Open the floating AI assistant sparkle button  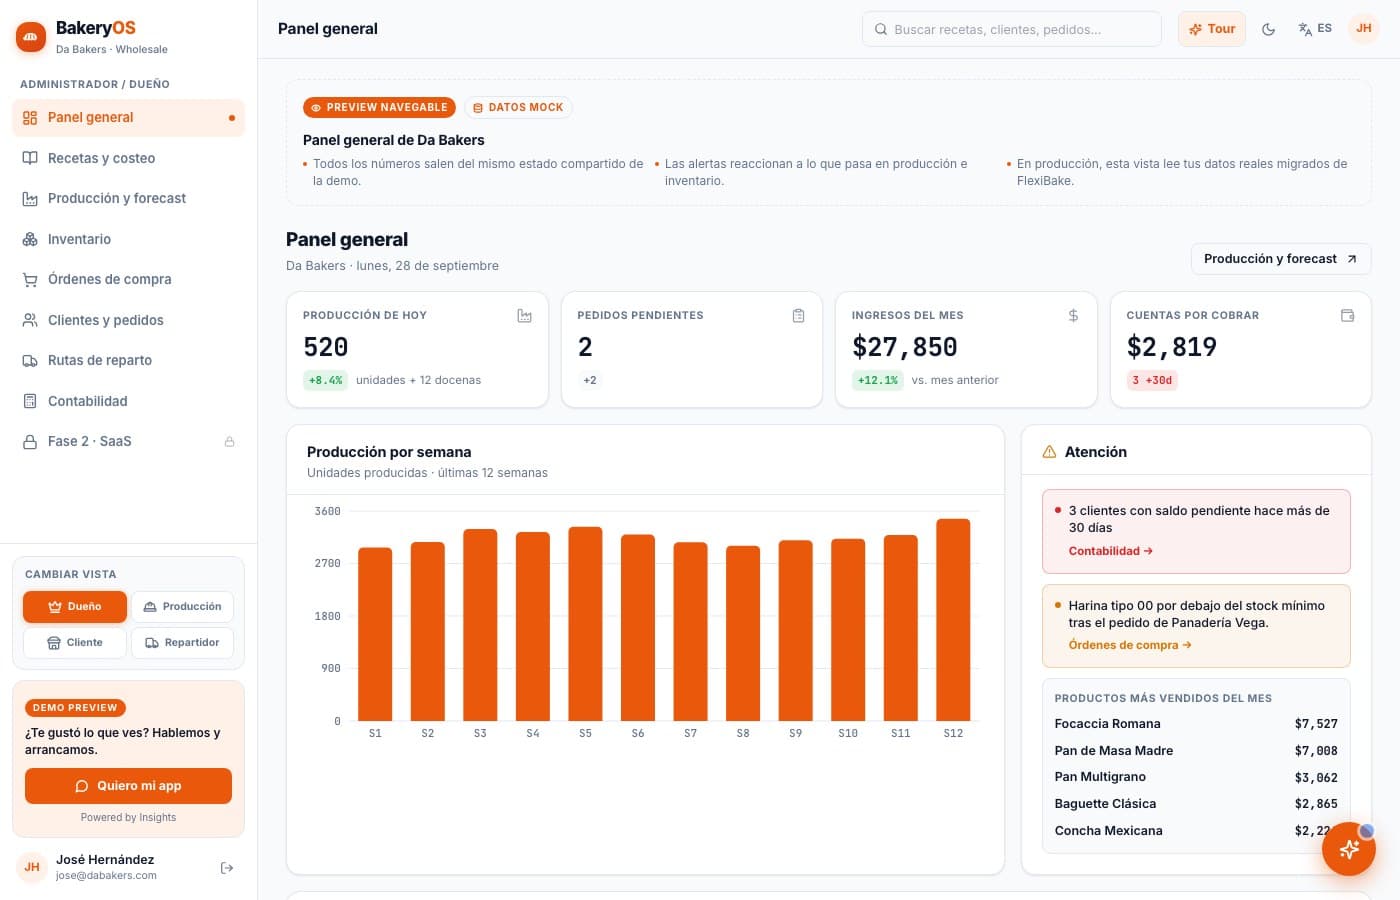click(1348, 849)
